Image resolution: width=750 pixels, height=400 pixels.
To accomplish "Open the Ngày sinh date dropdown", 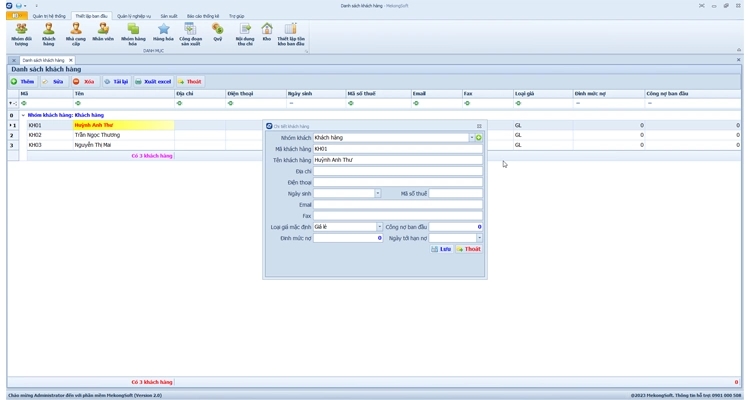I will pos(377,194).
